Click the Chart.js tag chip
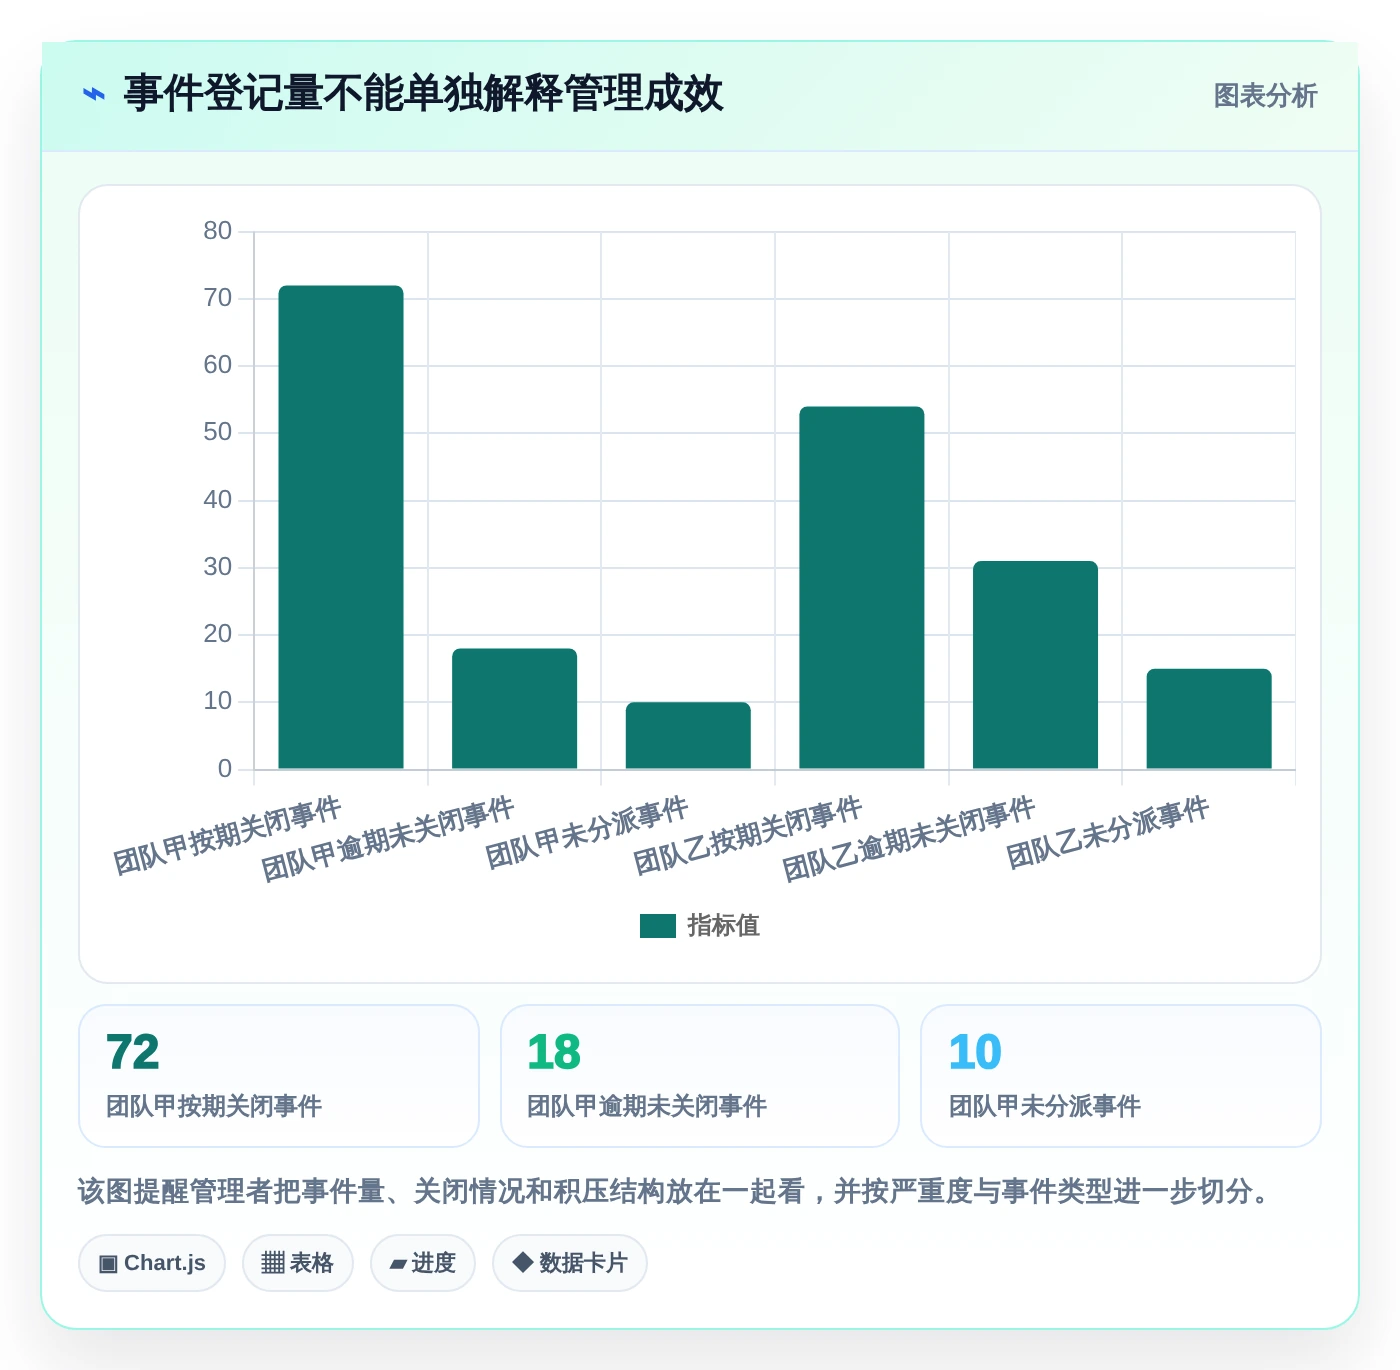 pos(152,1263)
